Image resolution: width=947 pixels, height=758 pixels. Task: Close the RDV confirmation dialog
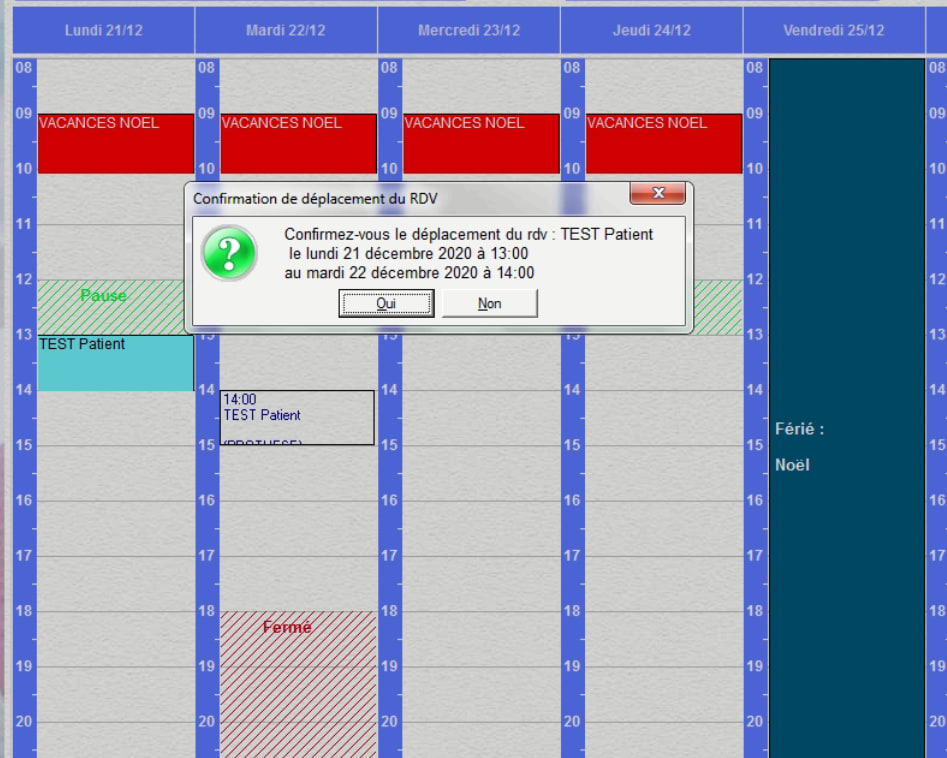[656, 193]
